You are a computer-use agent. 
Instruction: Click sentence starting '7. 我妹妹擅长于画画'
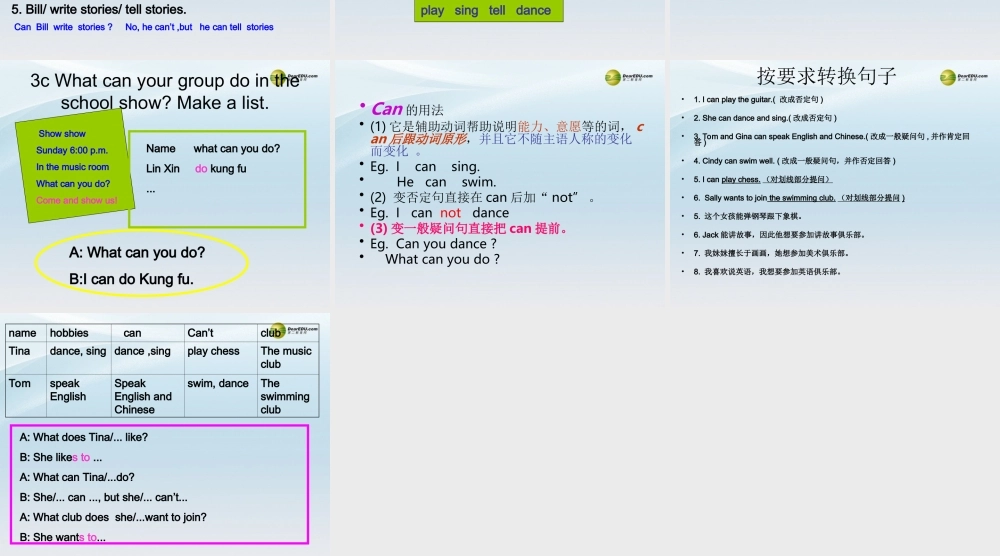click(x=771, y=253)
